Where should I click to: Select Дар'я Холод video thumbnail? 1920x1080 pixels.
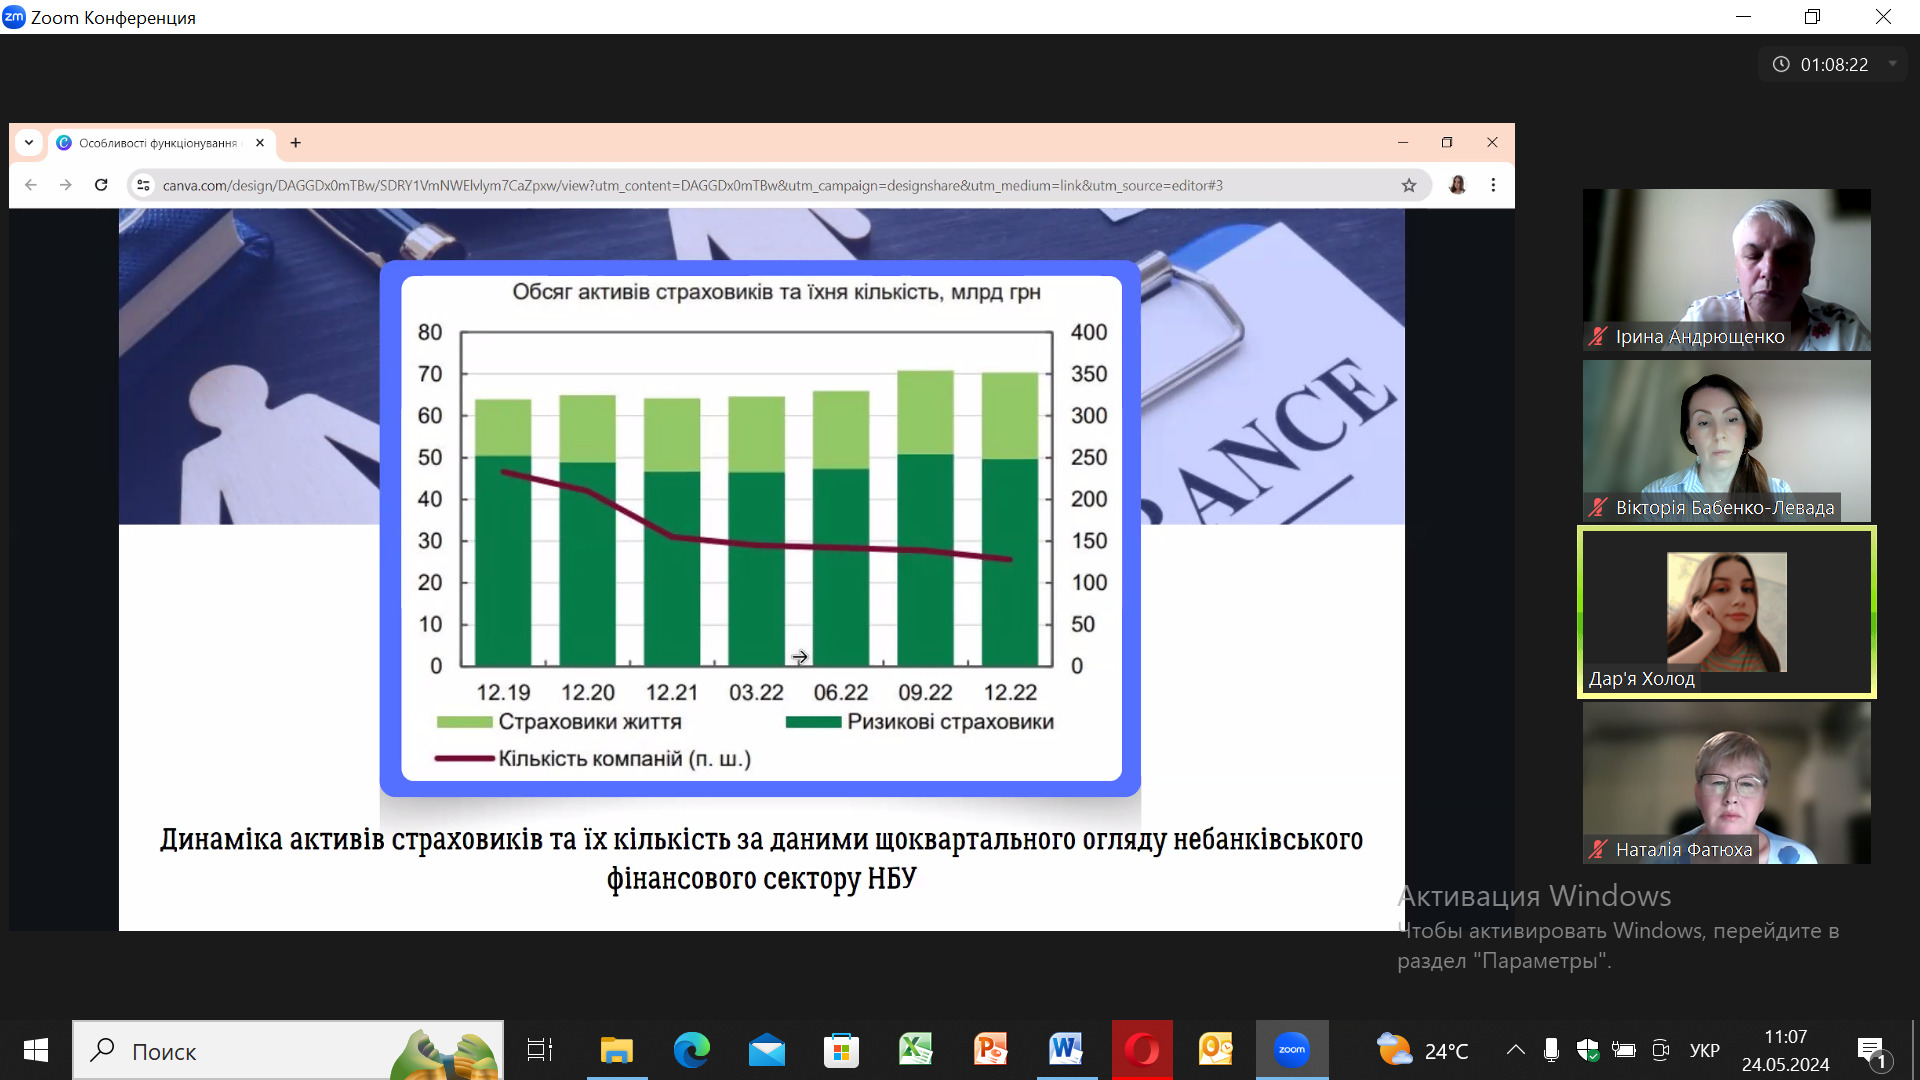coord(1726,612)
